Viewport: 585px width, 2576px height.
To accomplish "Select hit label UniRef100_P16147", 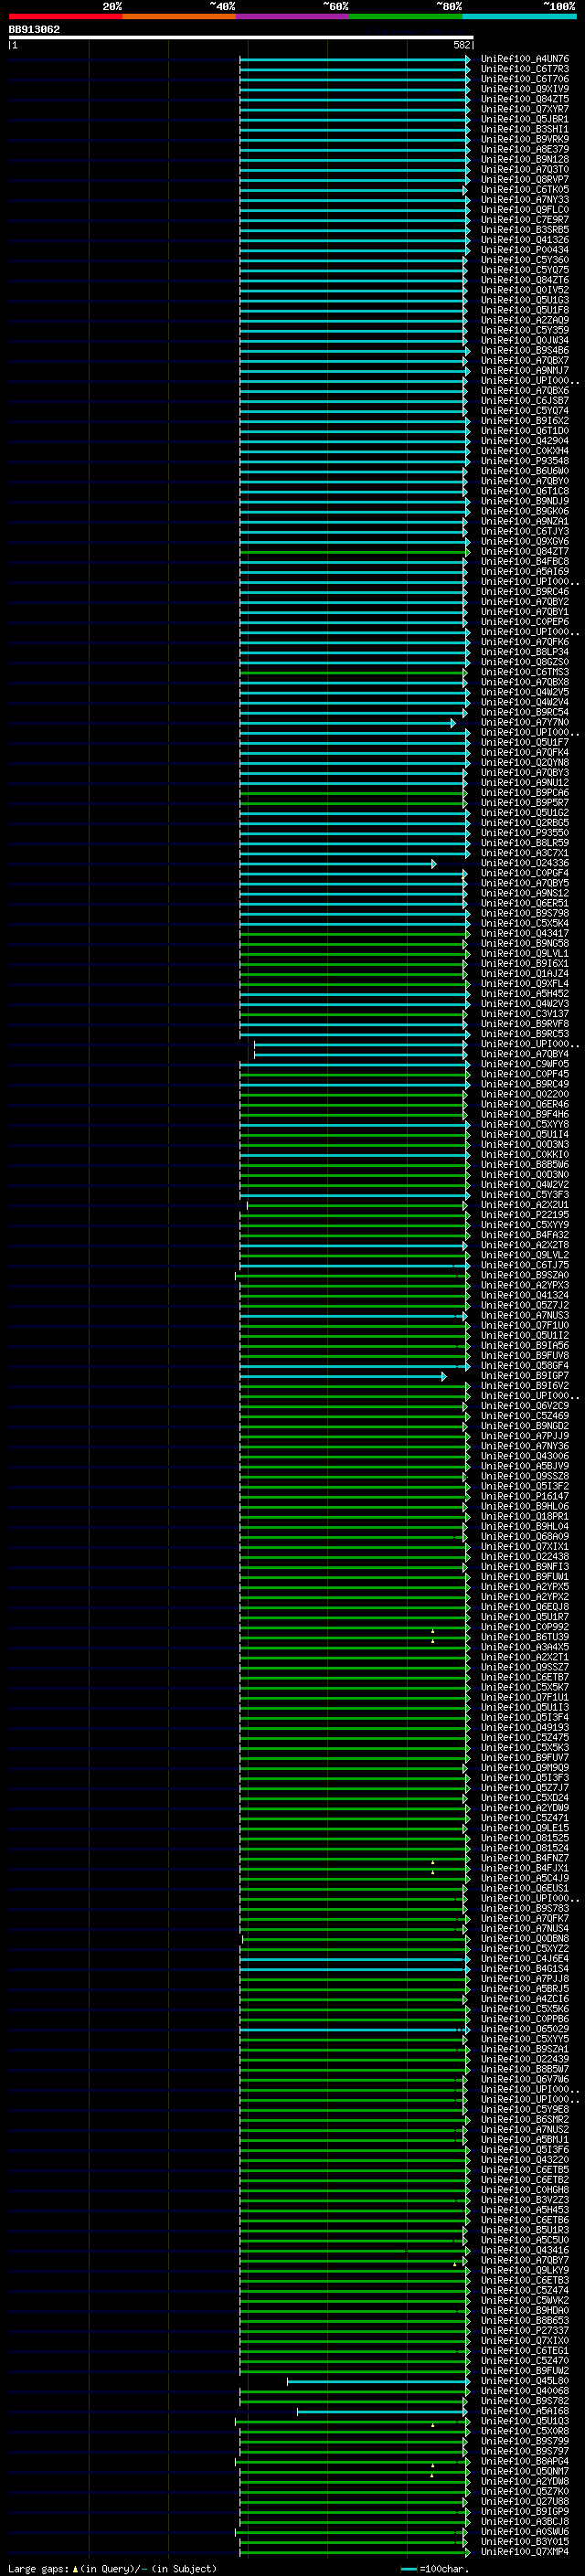I will click(x=525, y=1496).
